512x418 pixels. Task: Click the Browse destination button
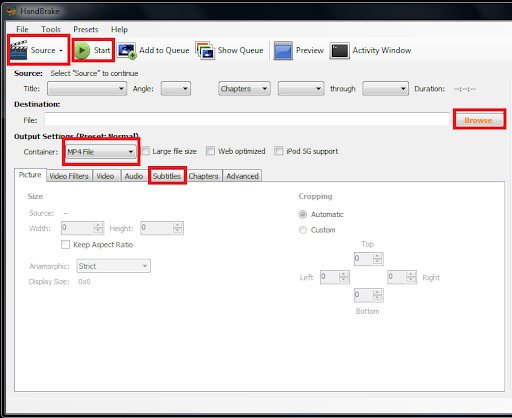click(x=479, y=120)
